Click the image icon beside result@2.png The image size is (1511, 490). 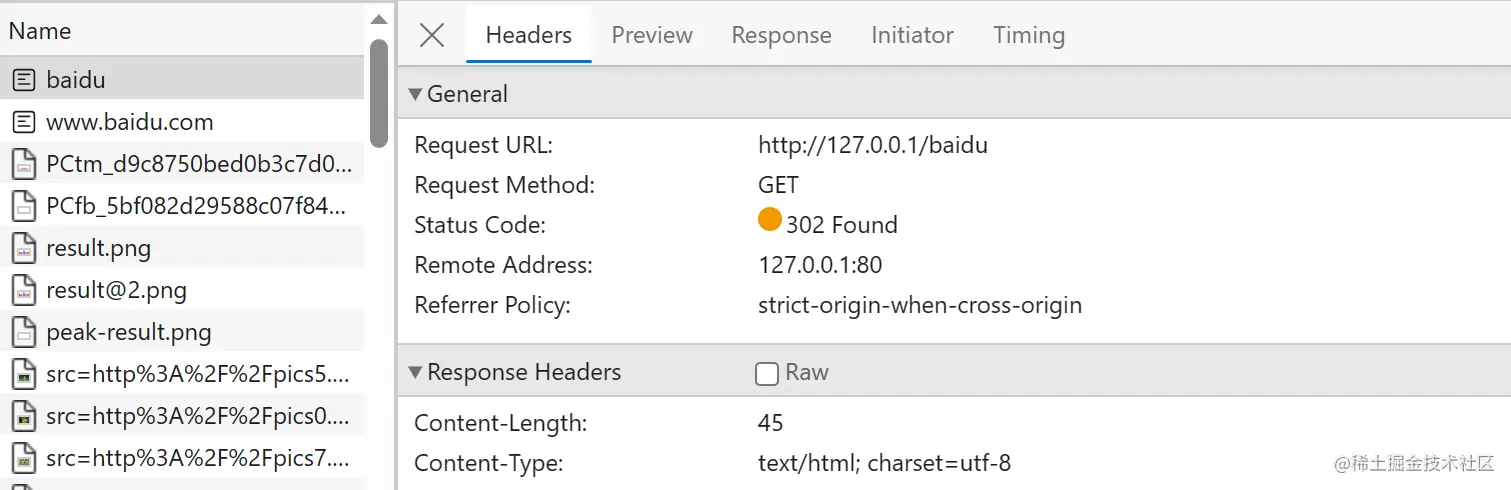[24, 290]
